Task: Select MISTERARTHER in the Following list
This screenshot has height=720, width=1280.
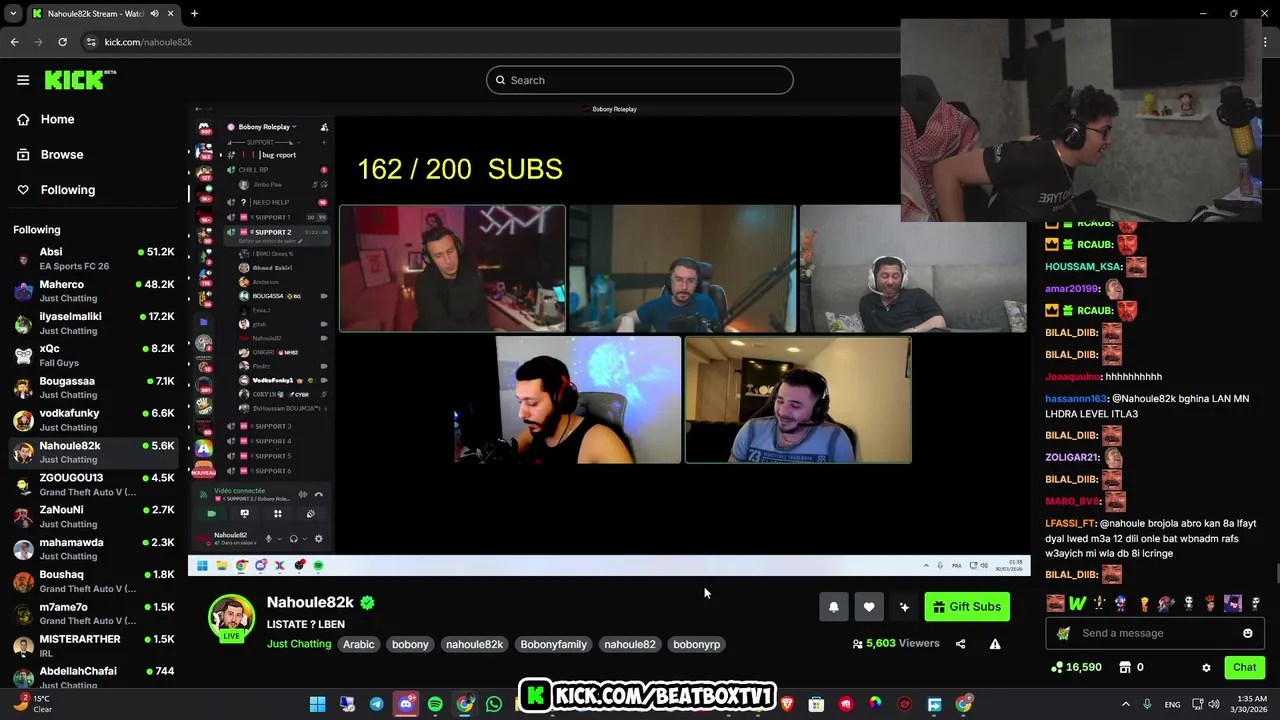Action: point(94,646)
